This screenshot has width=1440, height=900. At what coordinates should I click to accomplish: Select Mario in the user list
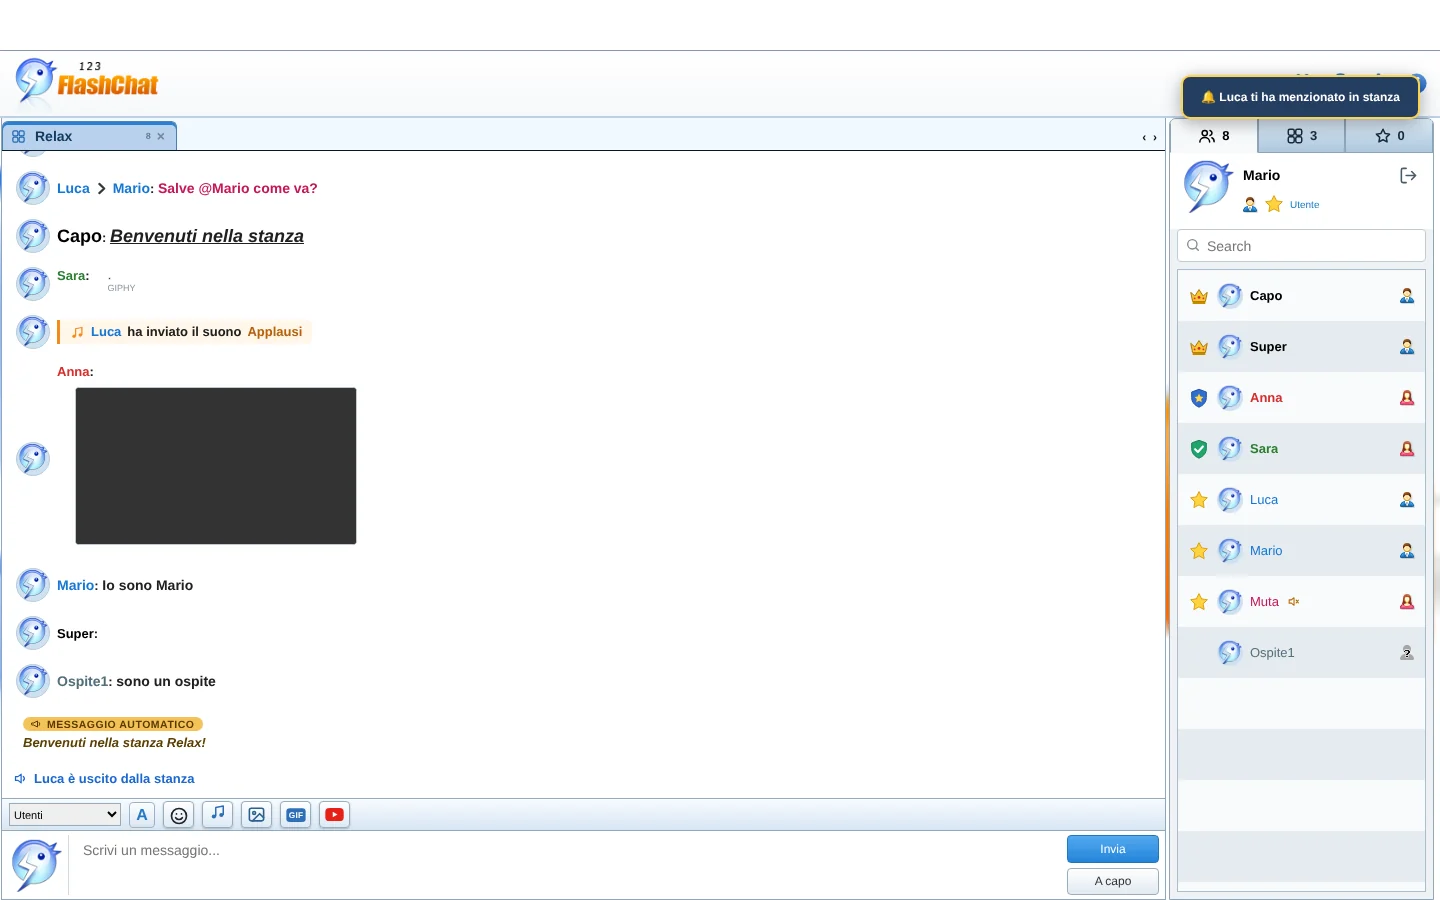[x=1301, y=551]
